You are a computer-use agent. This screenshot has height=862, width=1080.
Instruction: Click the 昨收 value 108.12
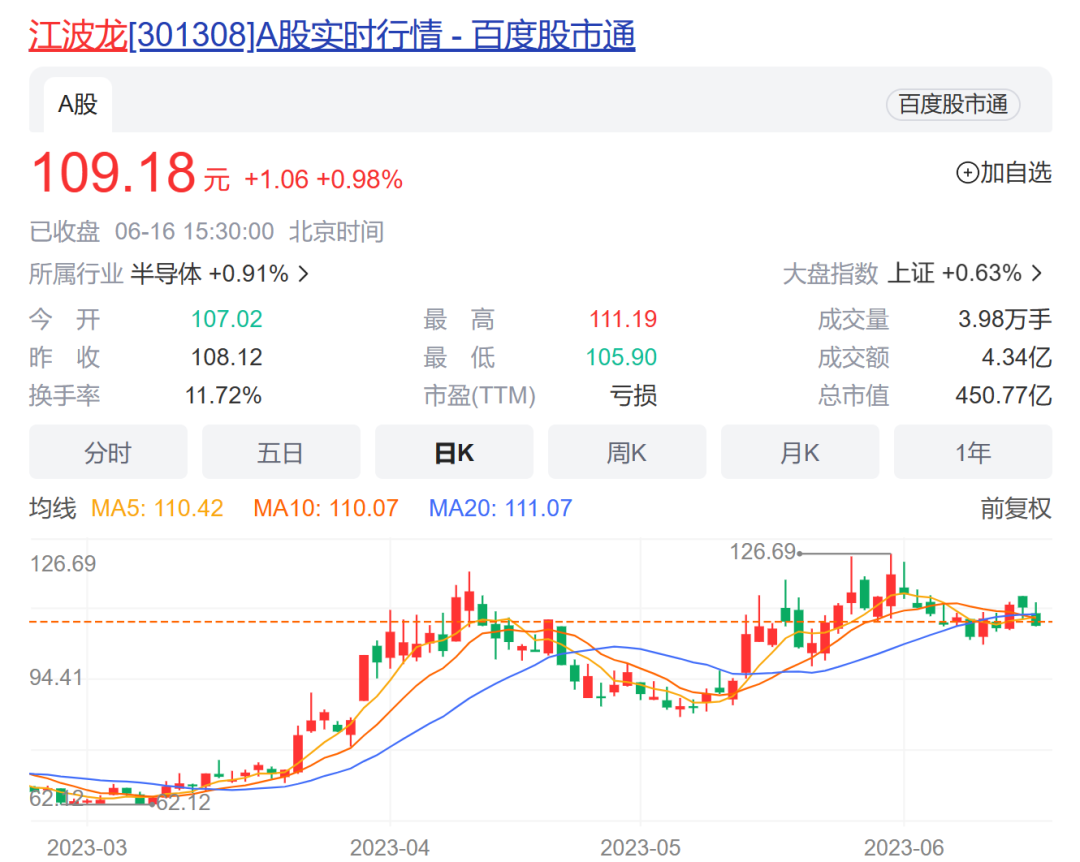click(x=227, y=357)
